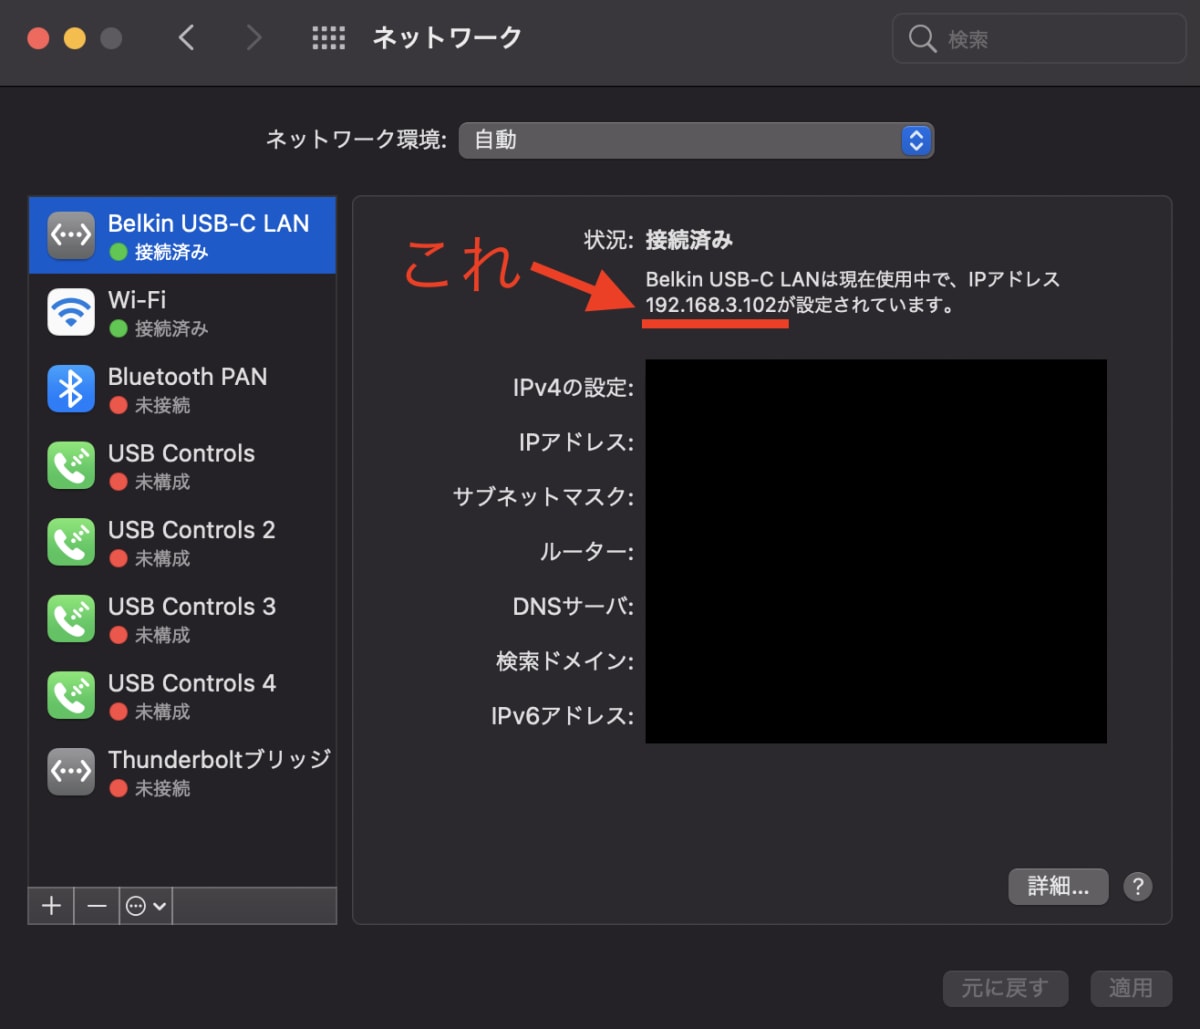
Task: Click the Thunderbolt bridge icon
Action: pos(71,772)
